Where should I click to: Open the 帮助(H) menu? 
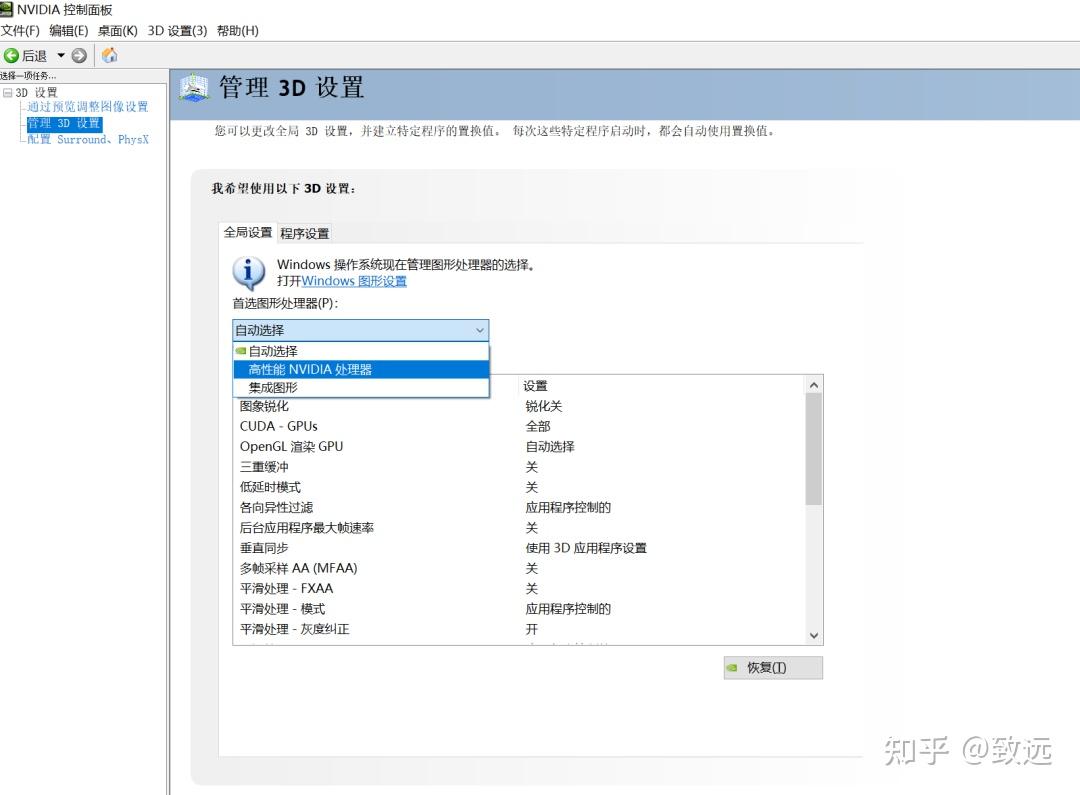[x=238, y=31]
